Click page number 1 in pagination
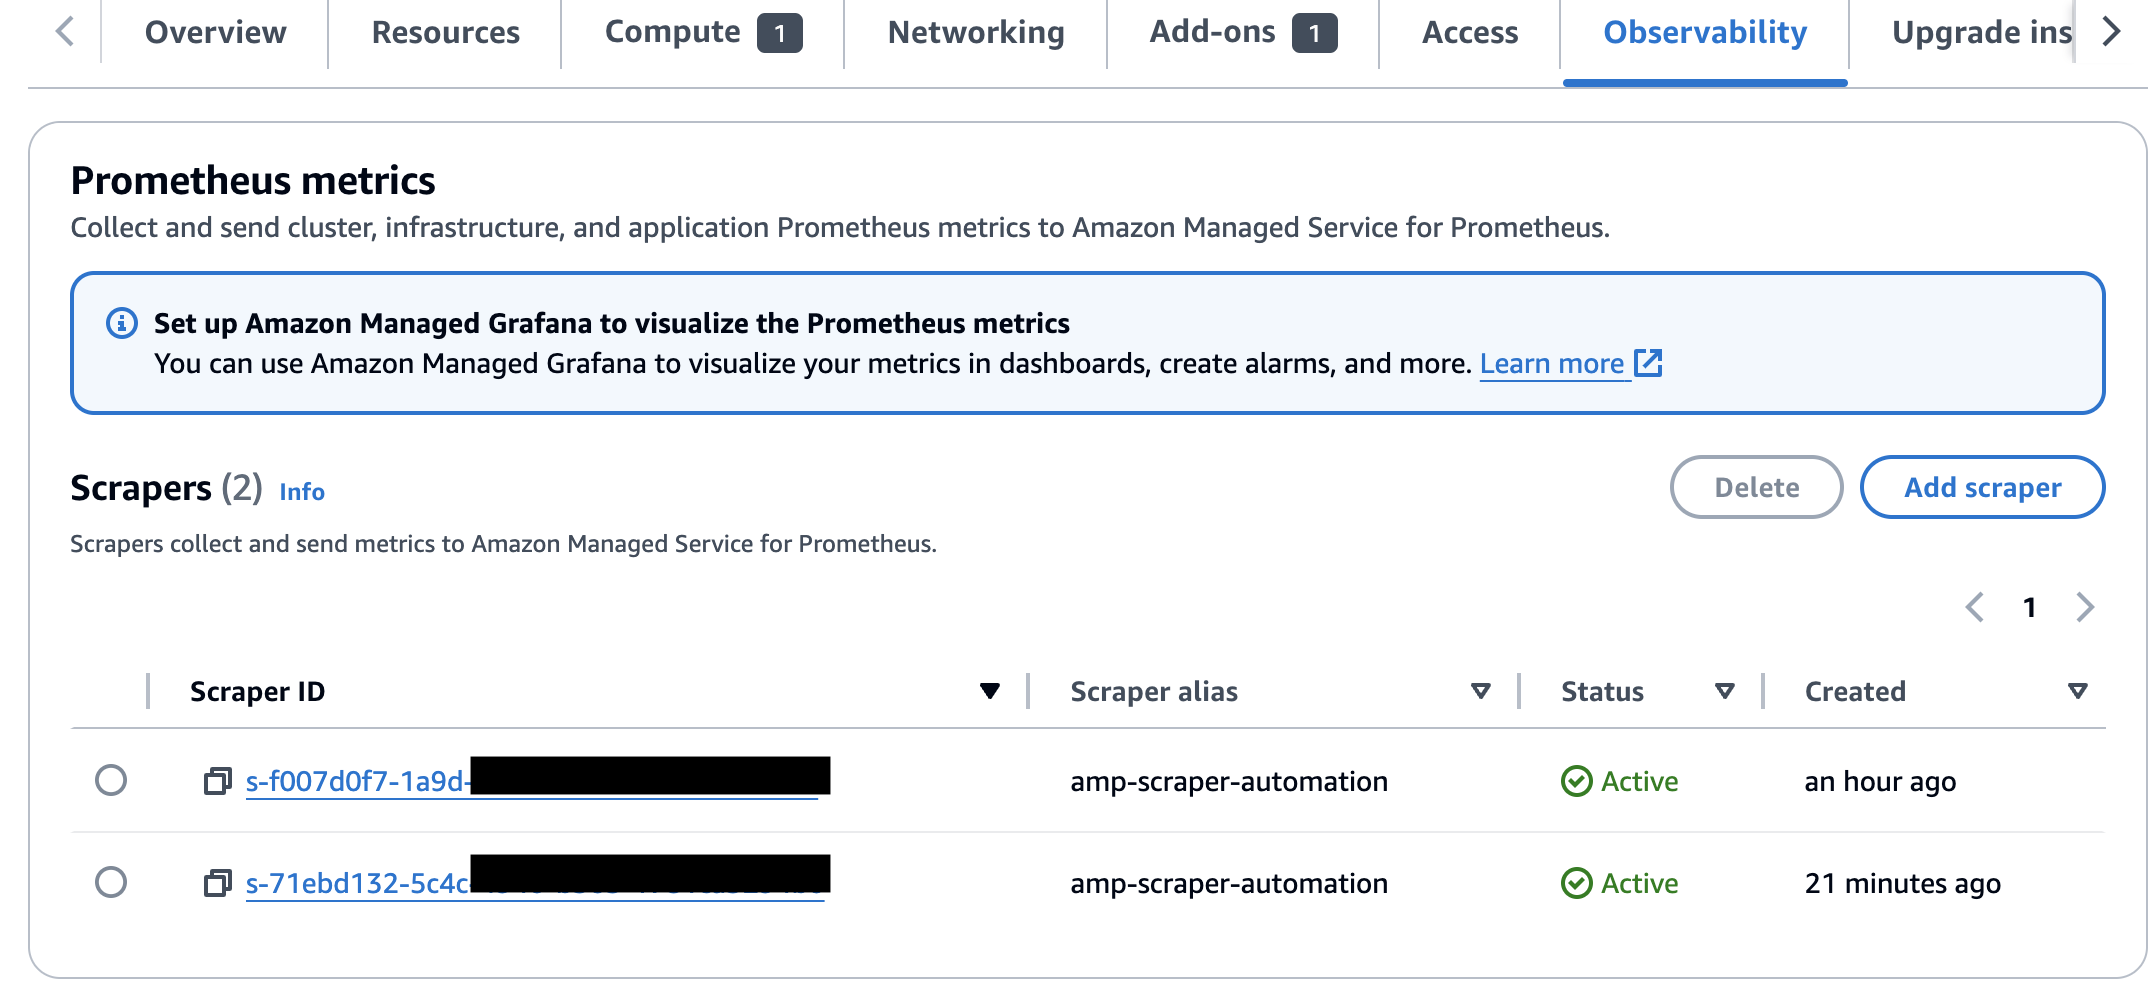The height and width of the screenshot is (996, 2150). pyautogui.click(x=2030, y=607)
